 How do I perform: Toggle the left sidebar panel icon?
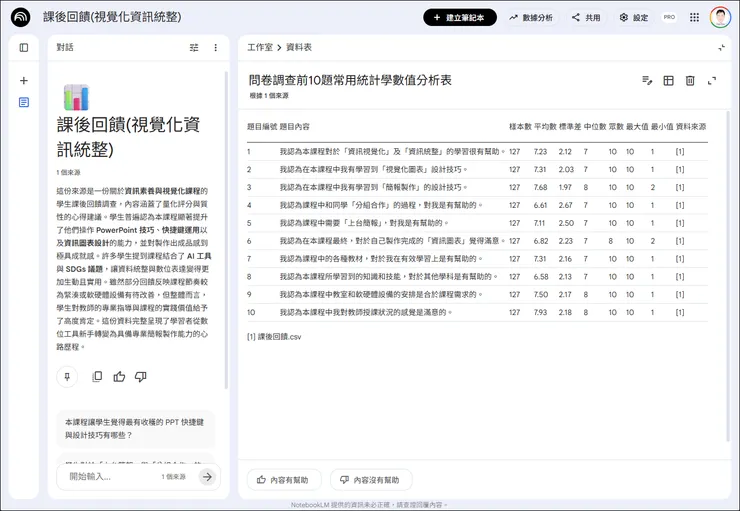point(24,48)
